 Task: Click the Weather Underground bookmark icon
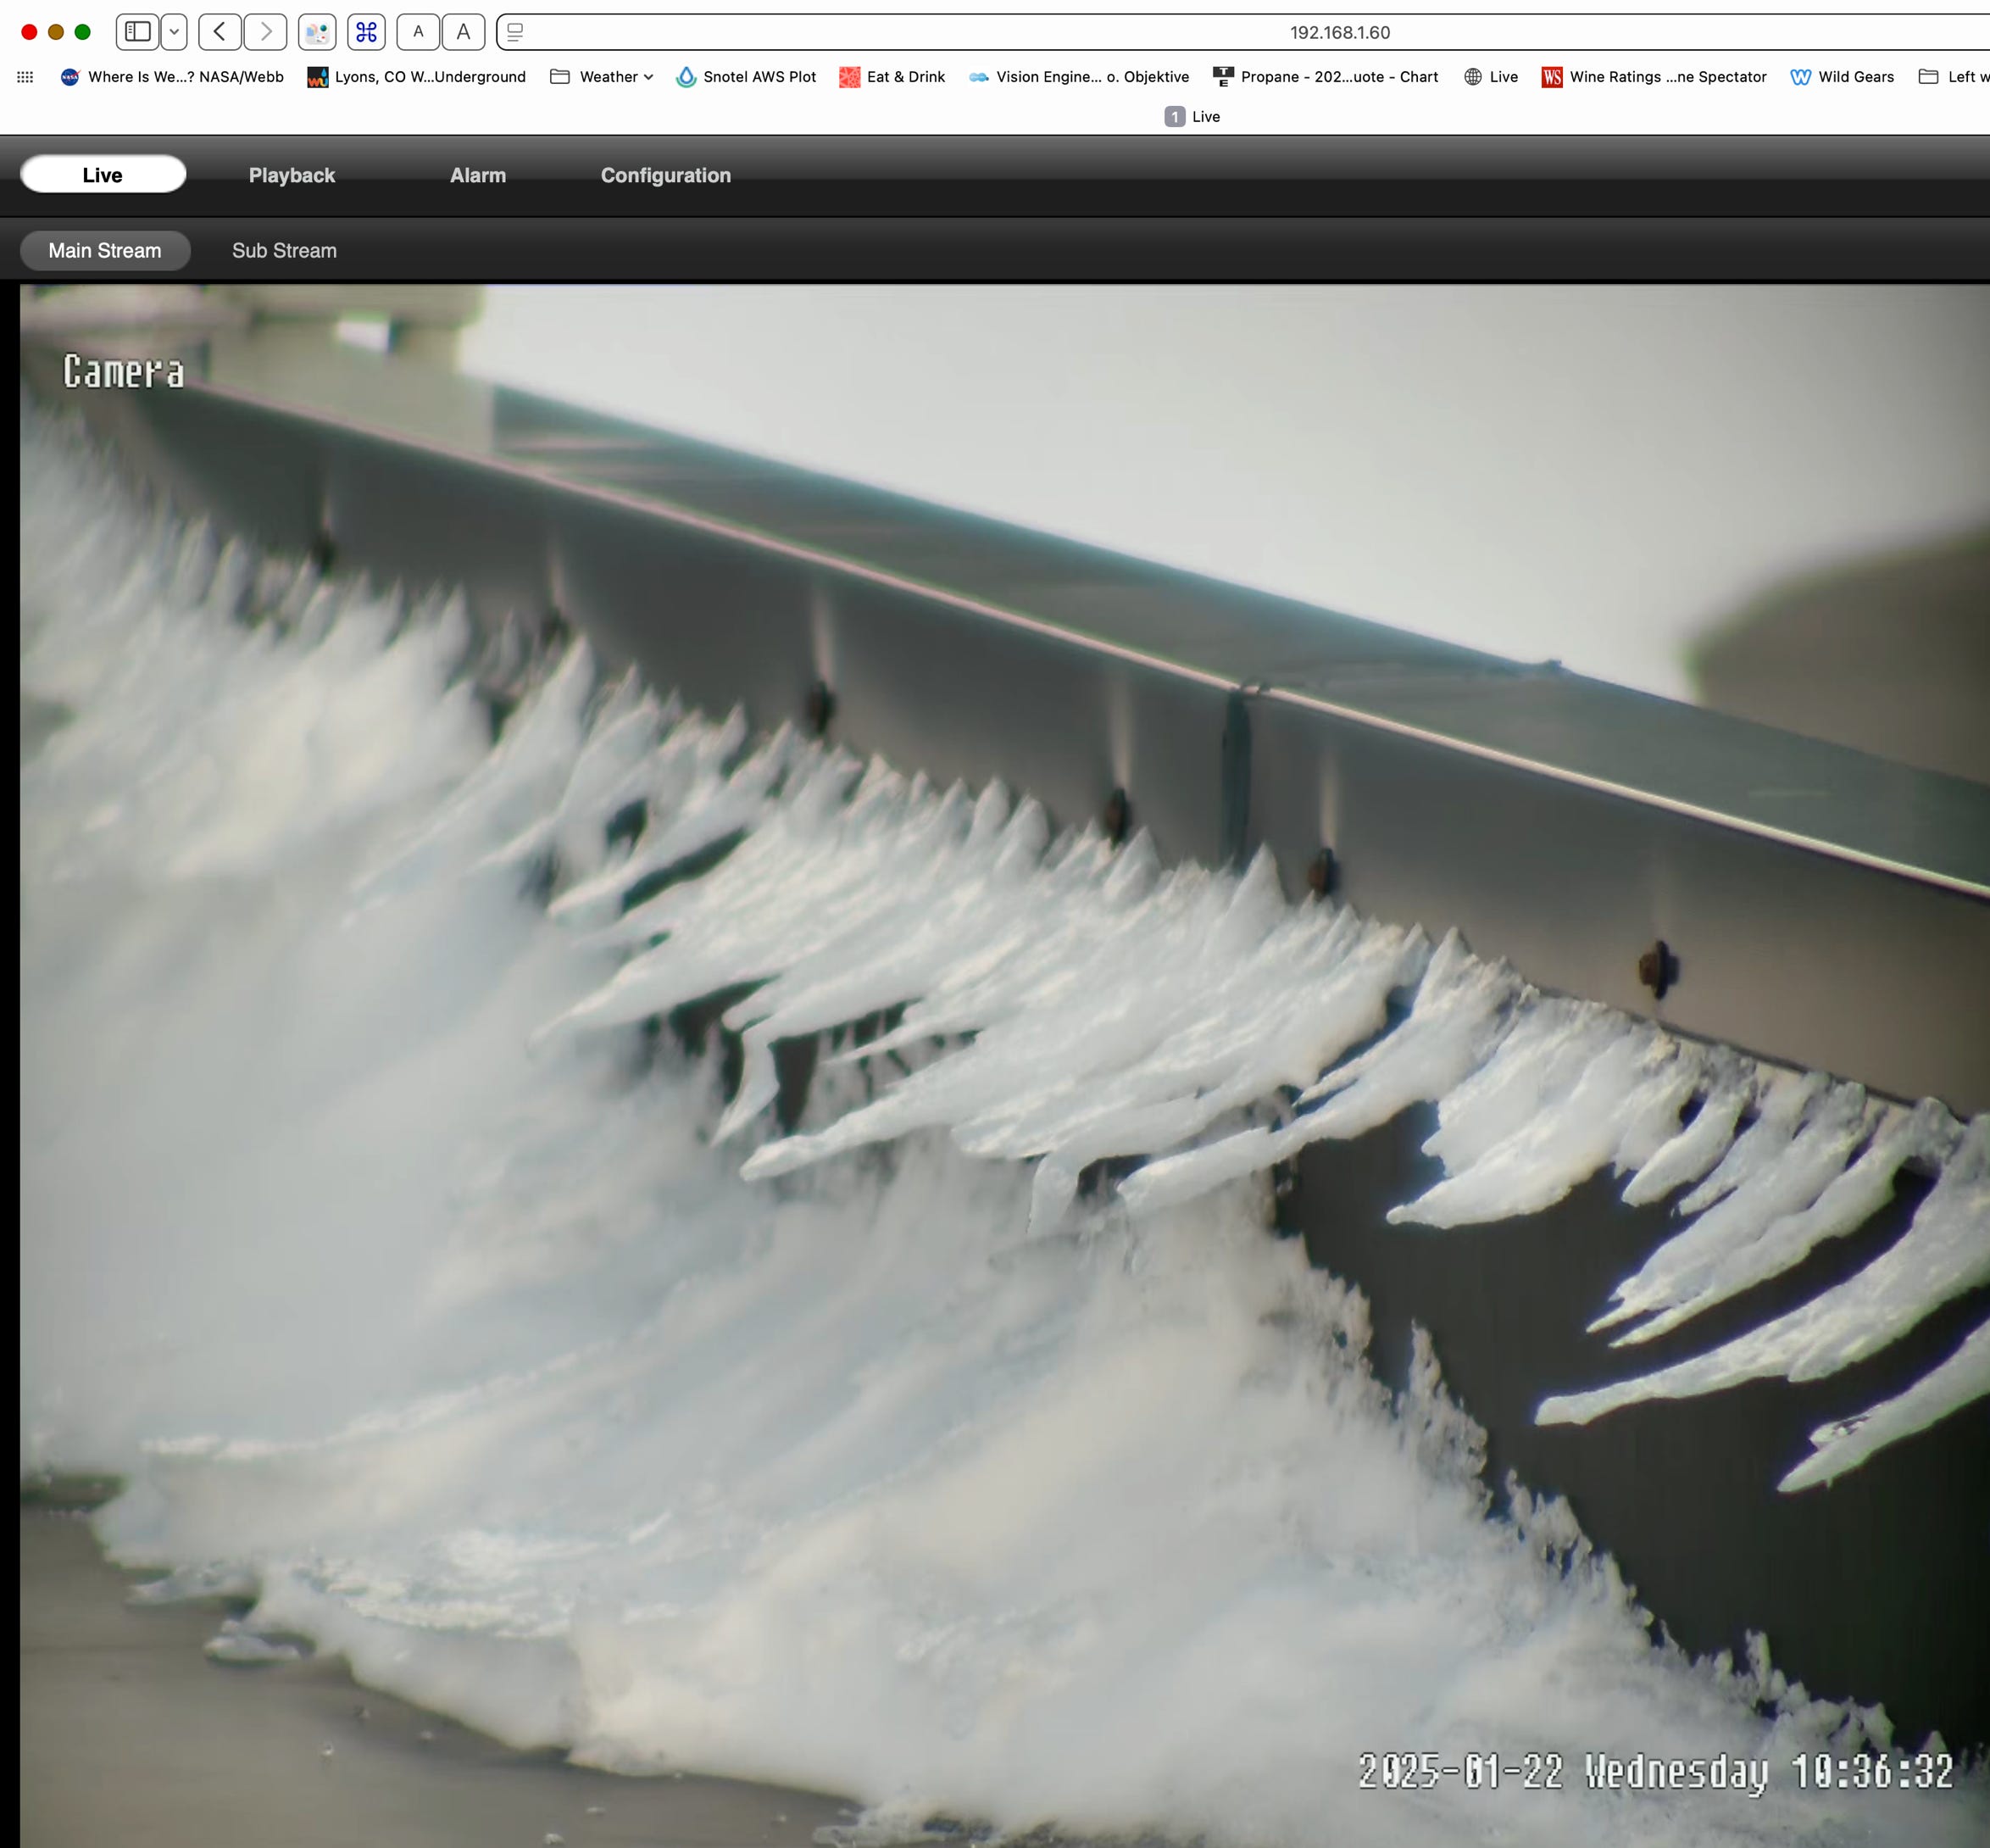pos(317,77)
